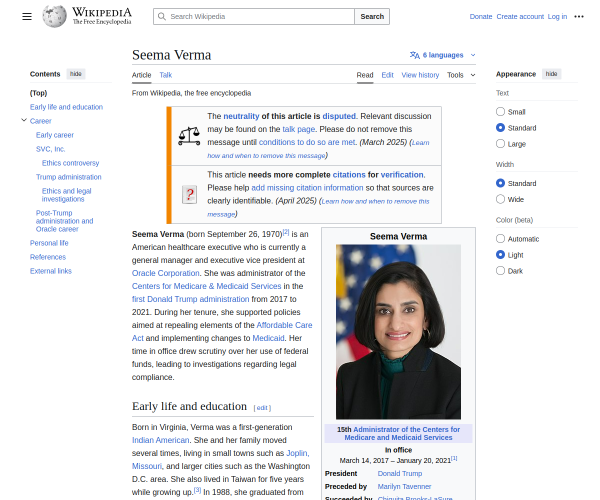
Task: Jump to External links in contents
Action: click(x=51, y=271)
